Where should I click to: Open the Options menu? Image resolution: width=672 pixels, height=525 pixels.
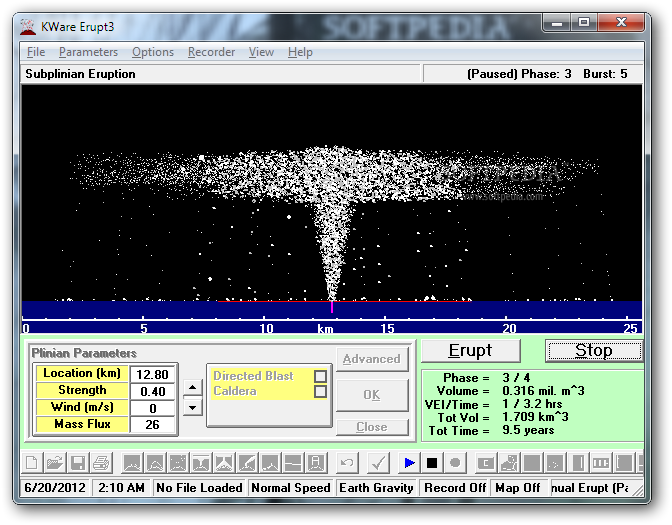153,52
